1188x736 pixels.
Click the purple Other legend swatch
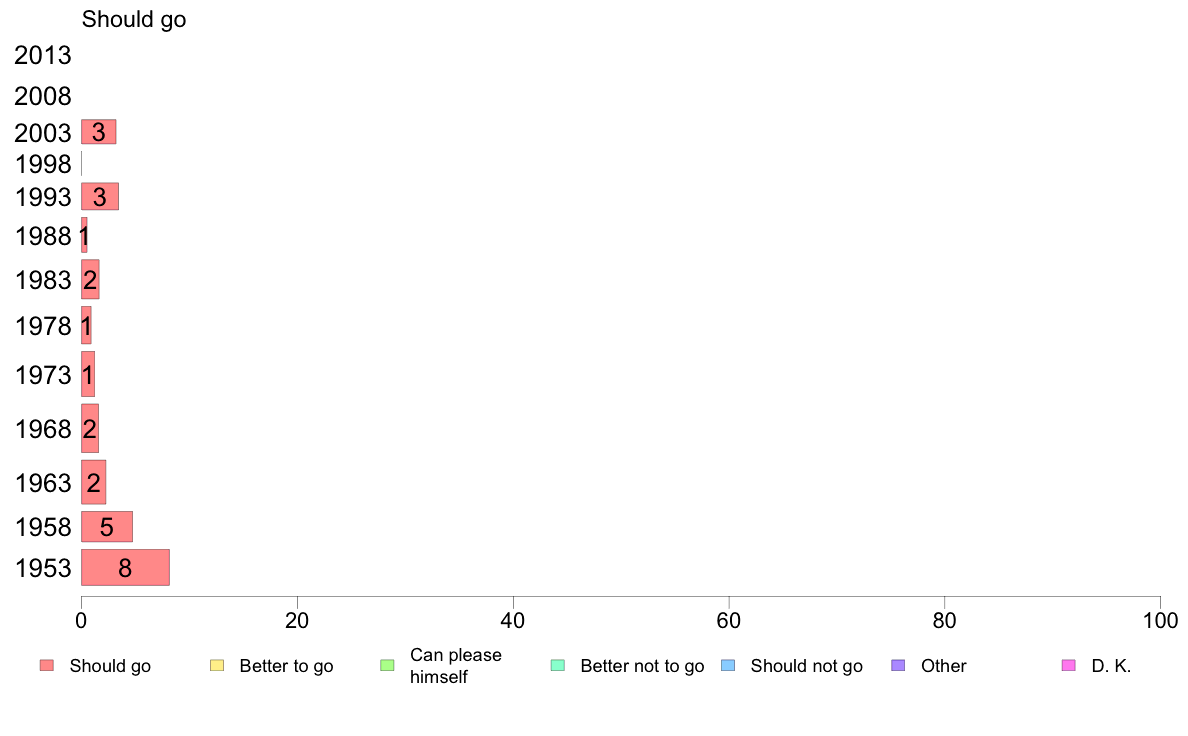(x=899, y=666)
